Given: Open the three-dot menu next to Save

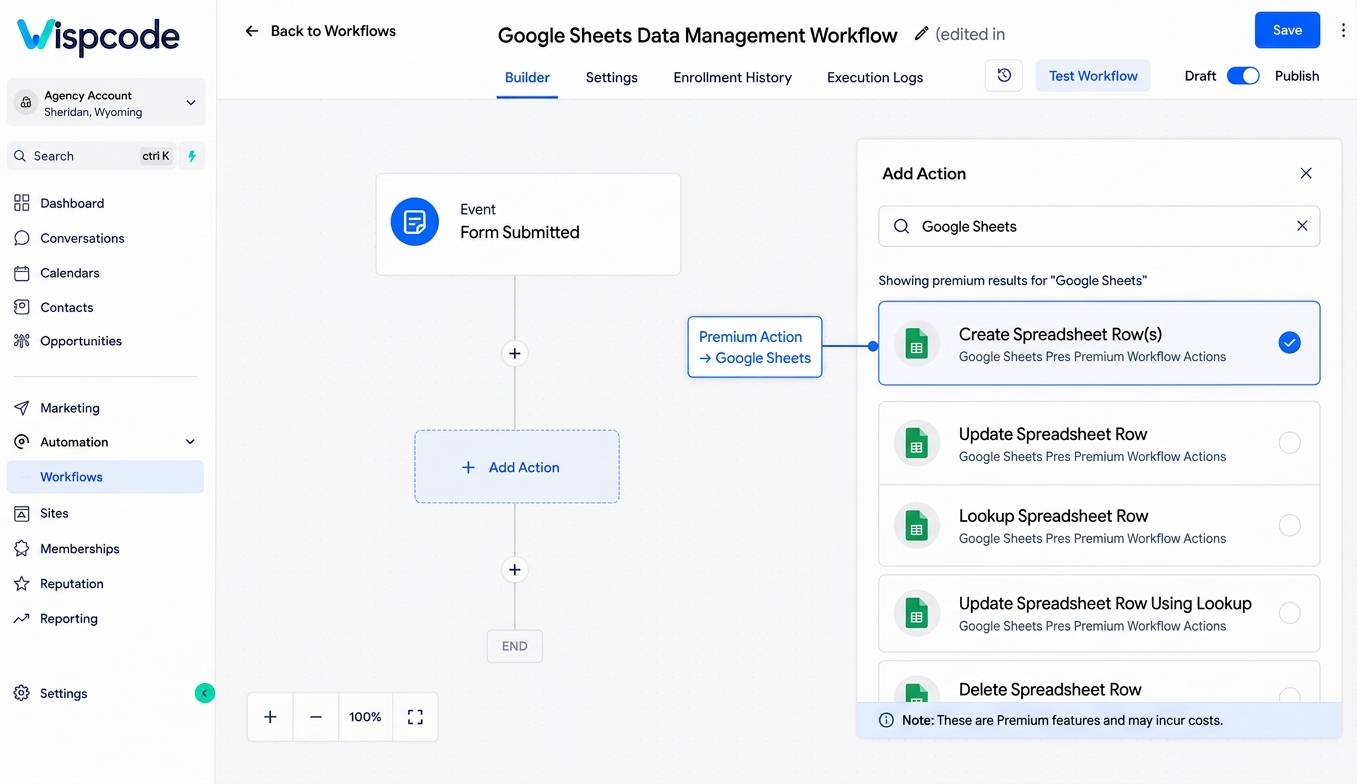Looking at the screenshot, I should pyautogui.click(x=1343, y=30).
